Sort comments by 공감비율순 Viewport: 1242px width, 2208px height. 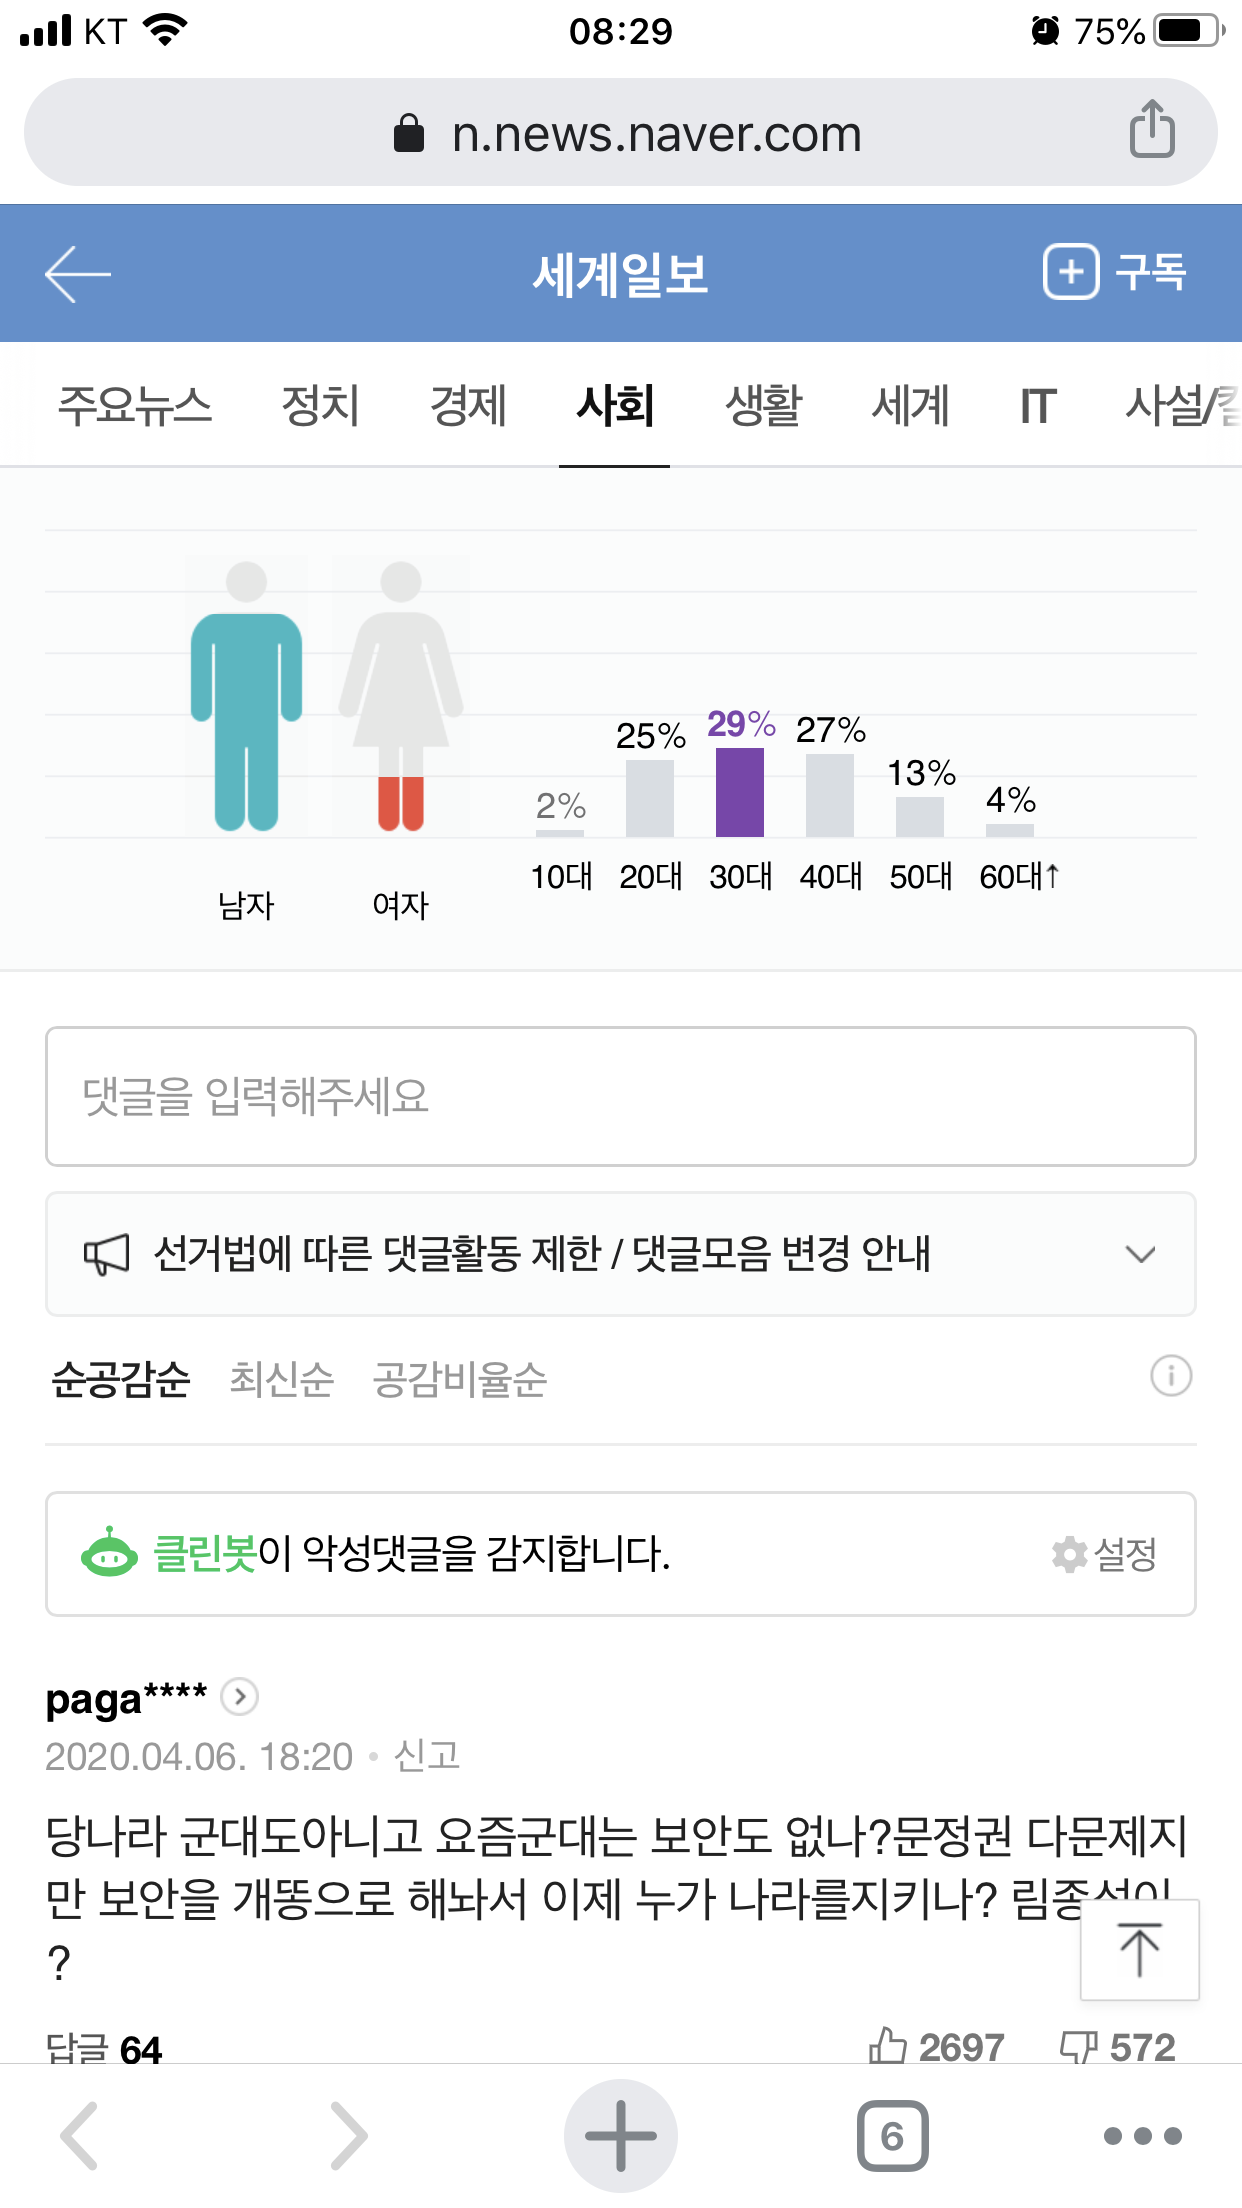(x=459, y=1379)
